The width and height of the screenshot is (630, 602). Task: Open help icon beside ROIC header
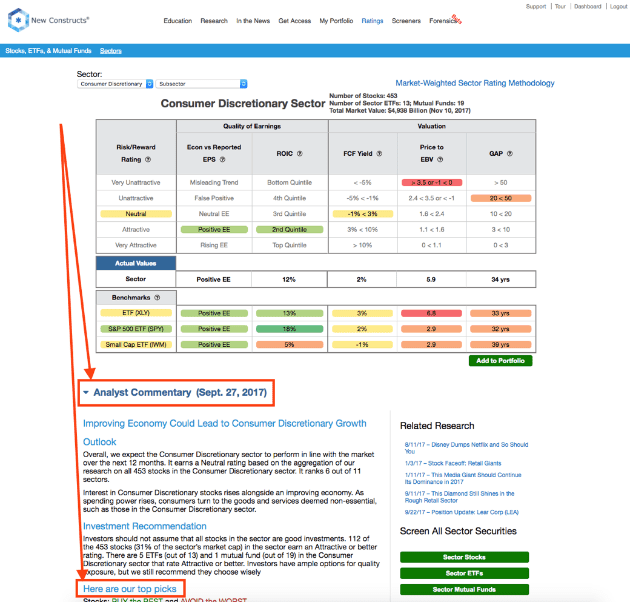[299, 154]
